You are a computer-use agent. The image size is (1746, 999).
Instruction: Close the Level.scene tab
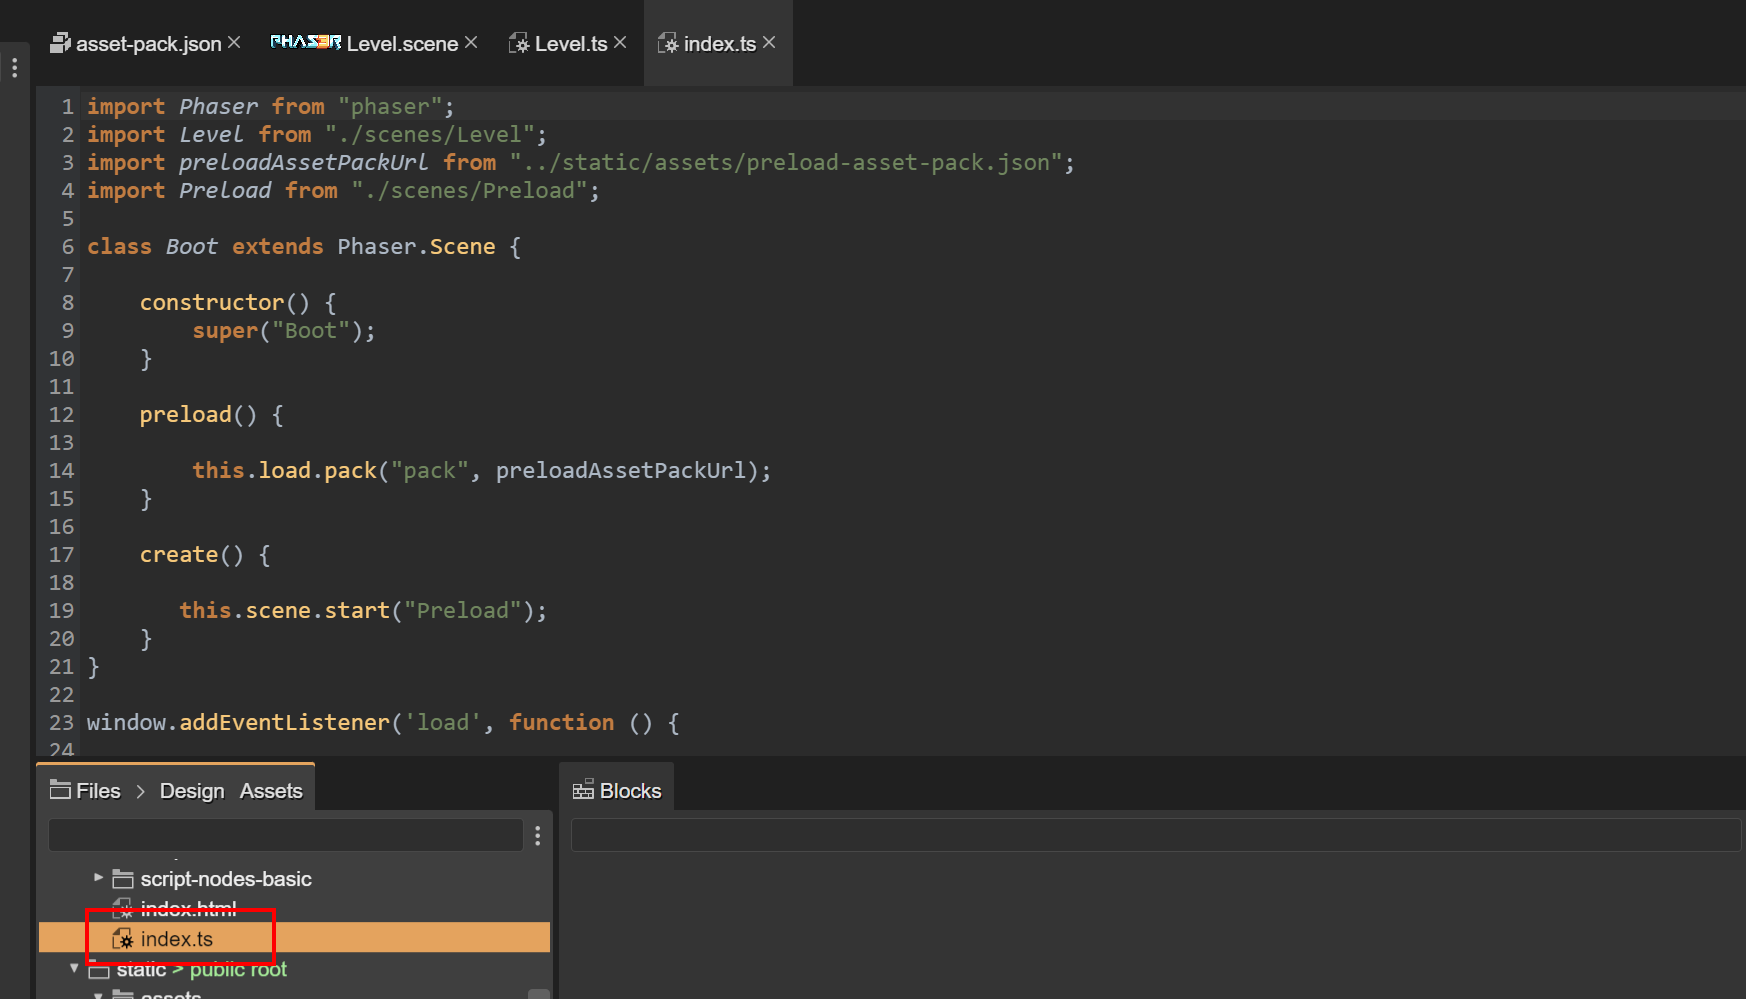tap(471, 43)
